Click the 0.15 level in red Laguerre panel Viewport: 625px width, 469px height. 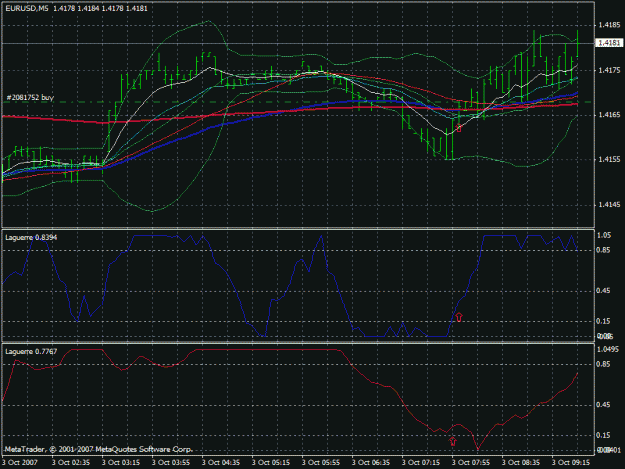coord(603,435)
